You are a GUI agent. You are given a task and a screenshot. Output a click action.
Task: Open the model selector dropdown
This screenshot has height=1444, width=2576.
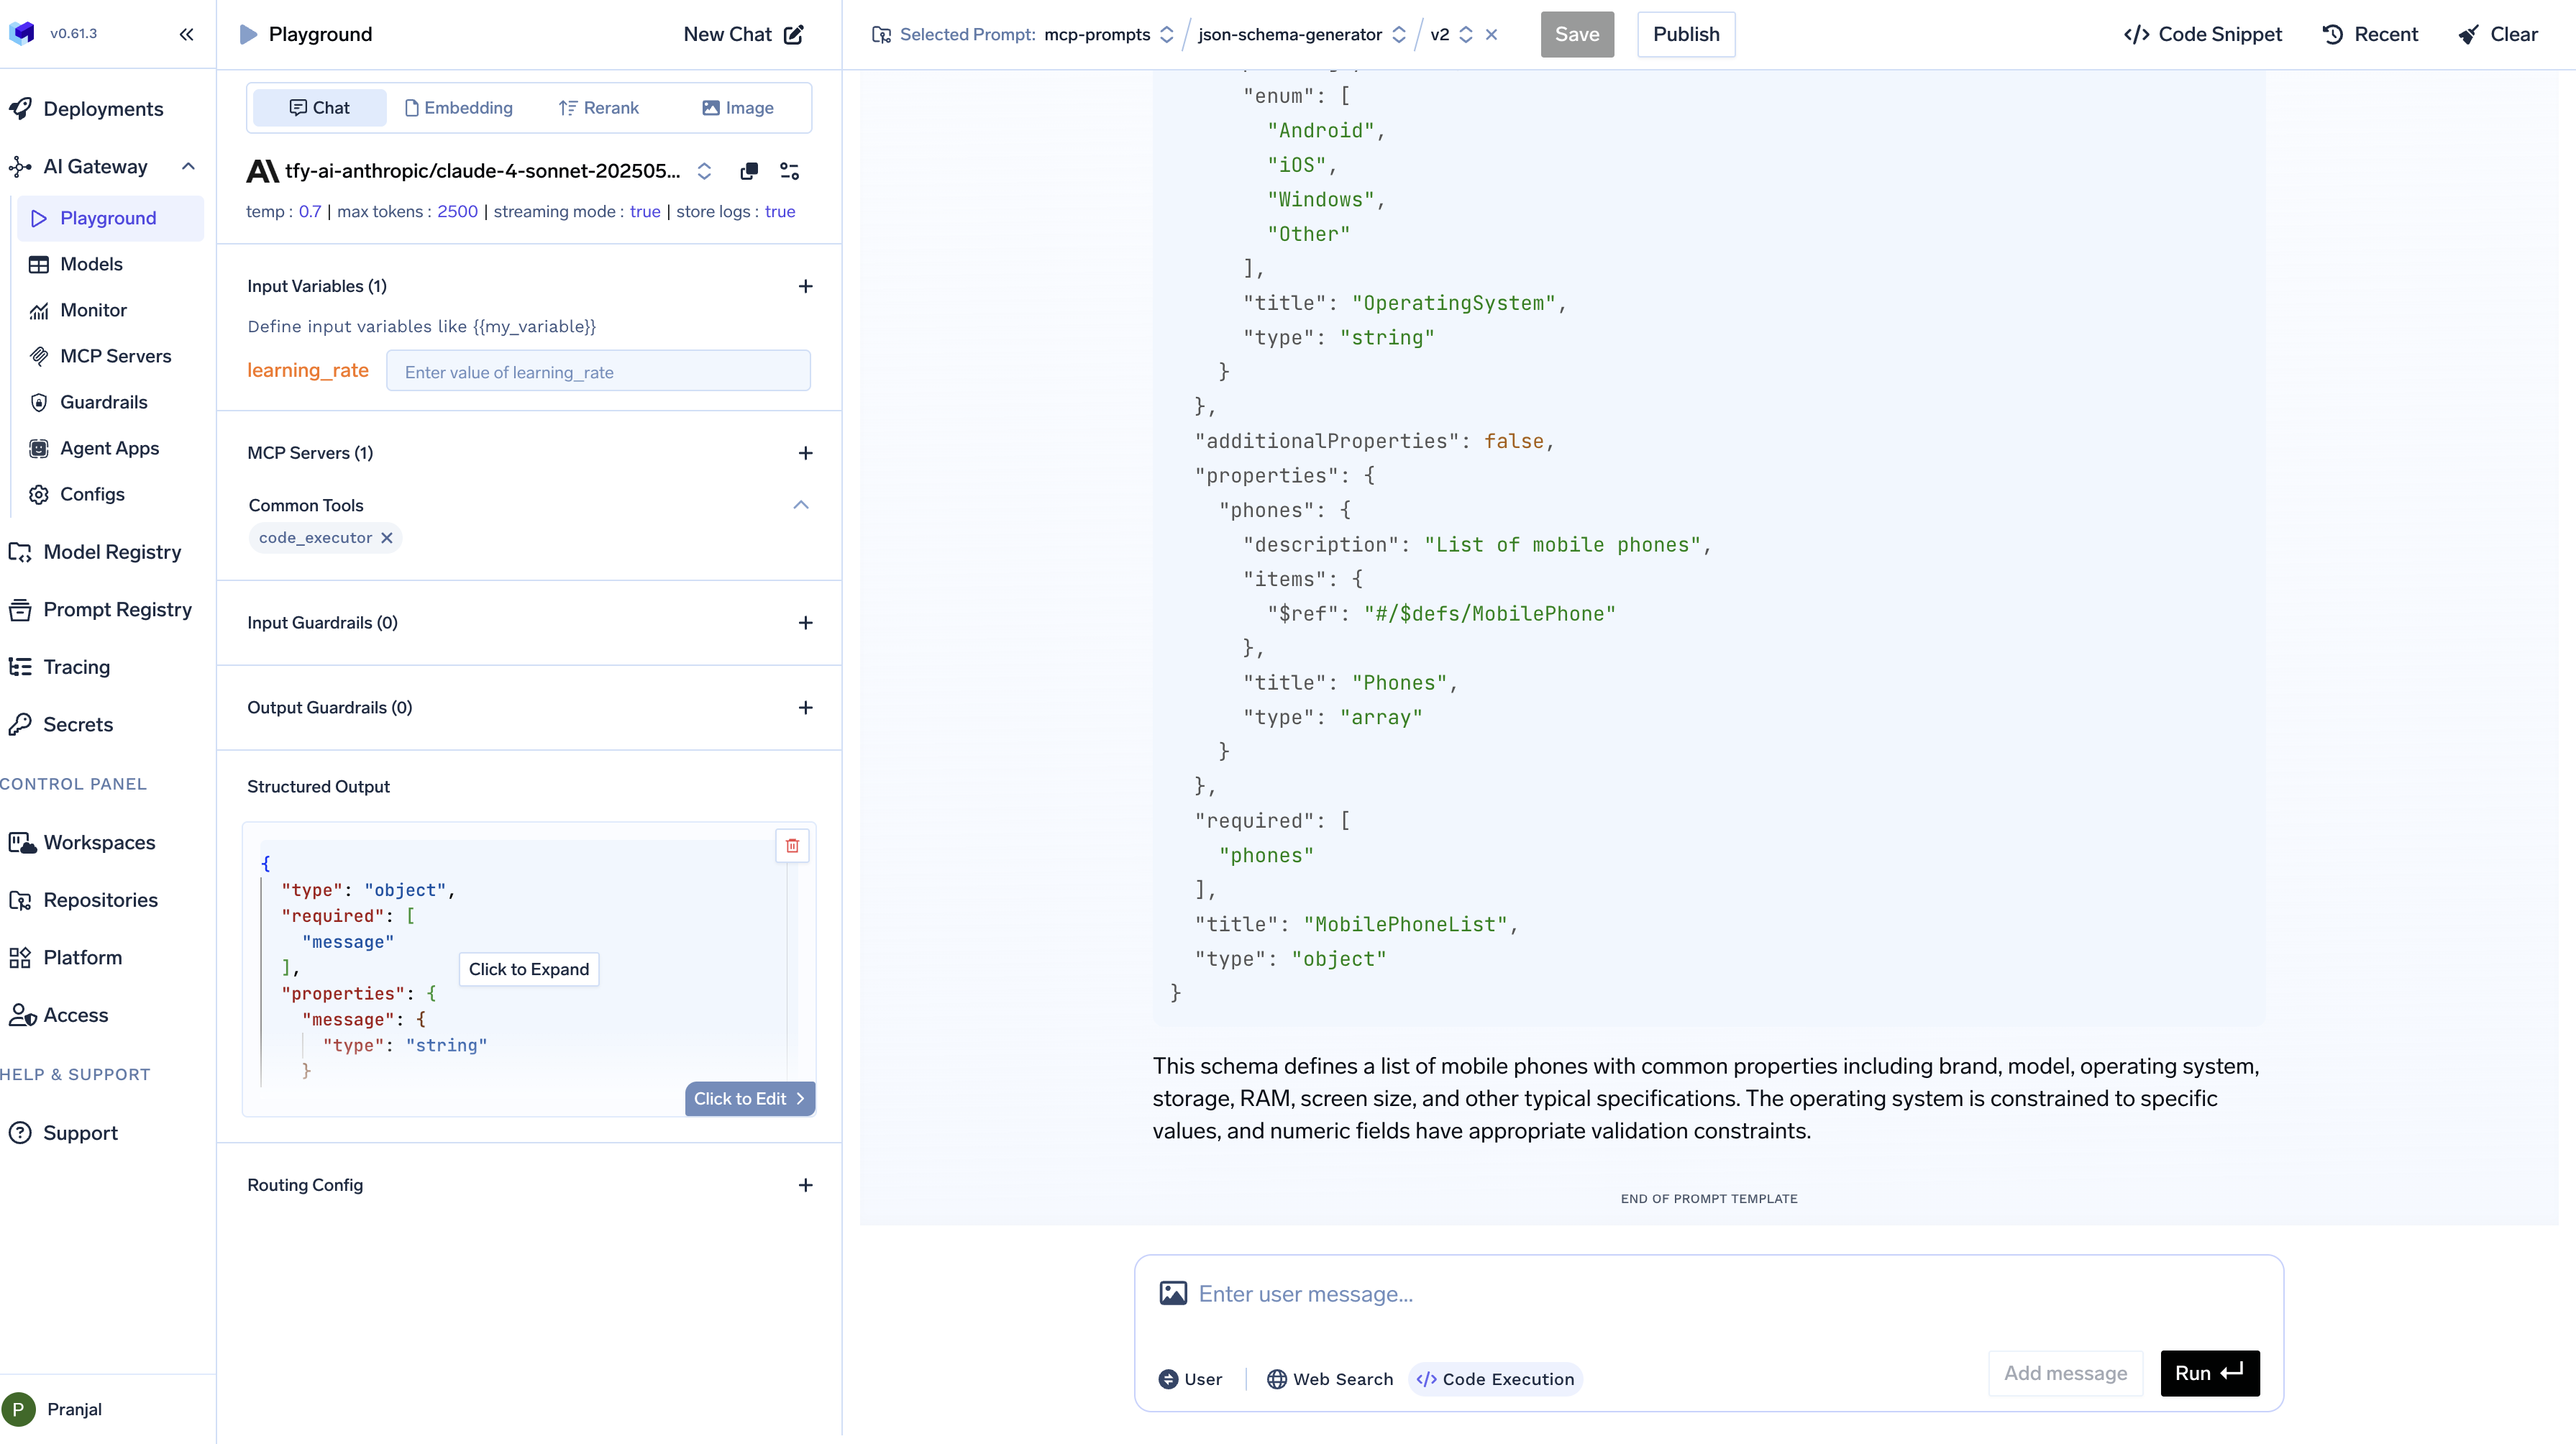tap(703, 171)
